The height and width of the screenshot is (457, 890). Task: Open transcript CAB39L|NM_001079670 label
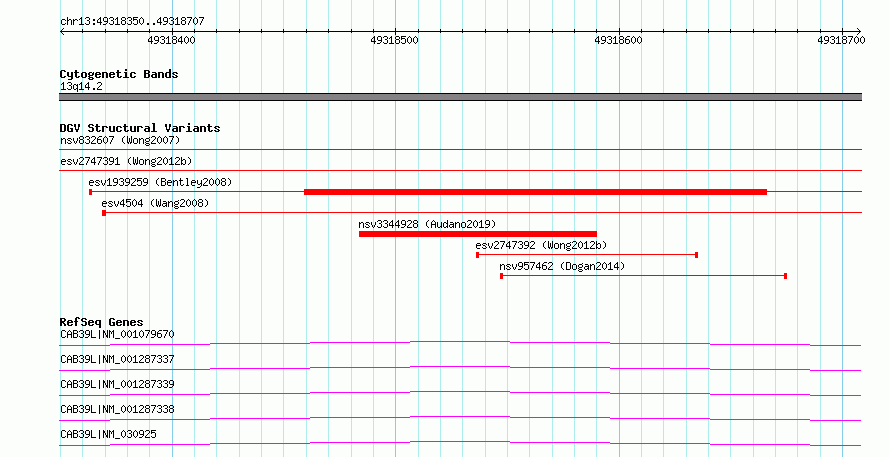coord(117,334)
